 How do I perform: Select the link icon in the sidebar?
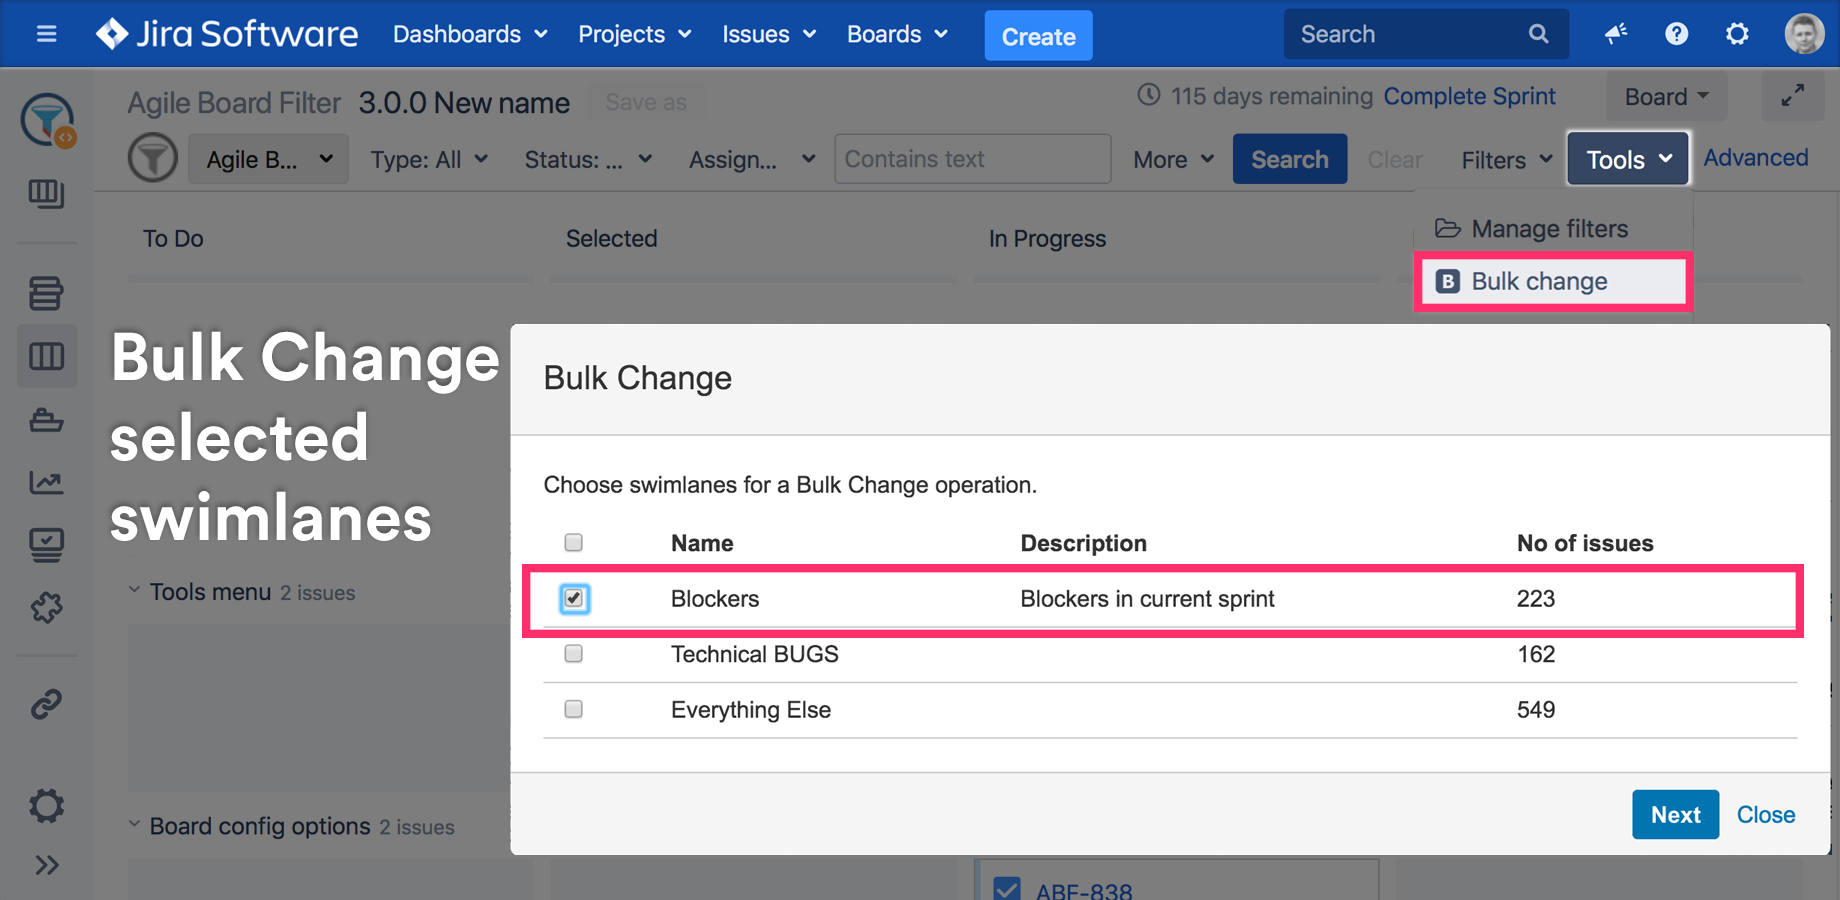[46, 705]
